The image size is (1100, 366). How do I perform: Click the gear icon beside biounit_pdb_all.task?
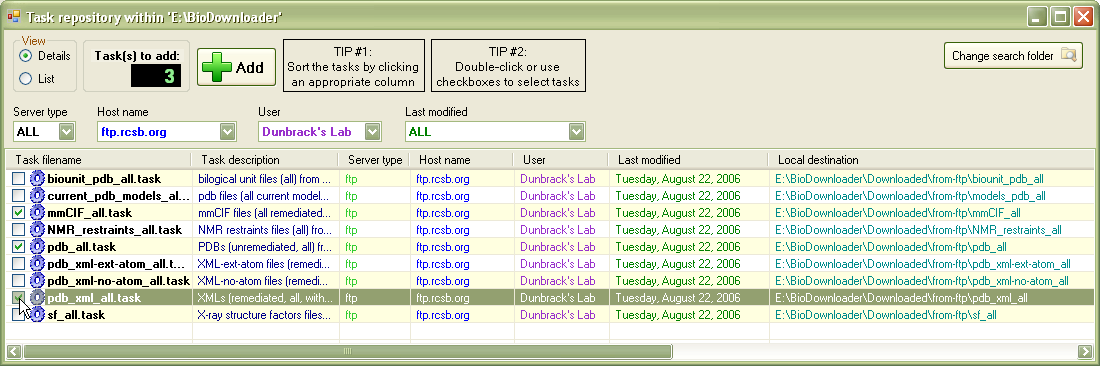(37, 179)
